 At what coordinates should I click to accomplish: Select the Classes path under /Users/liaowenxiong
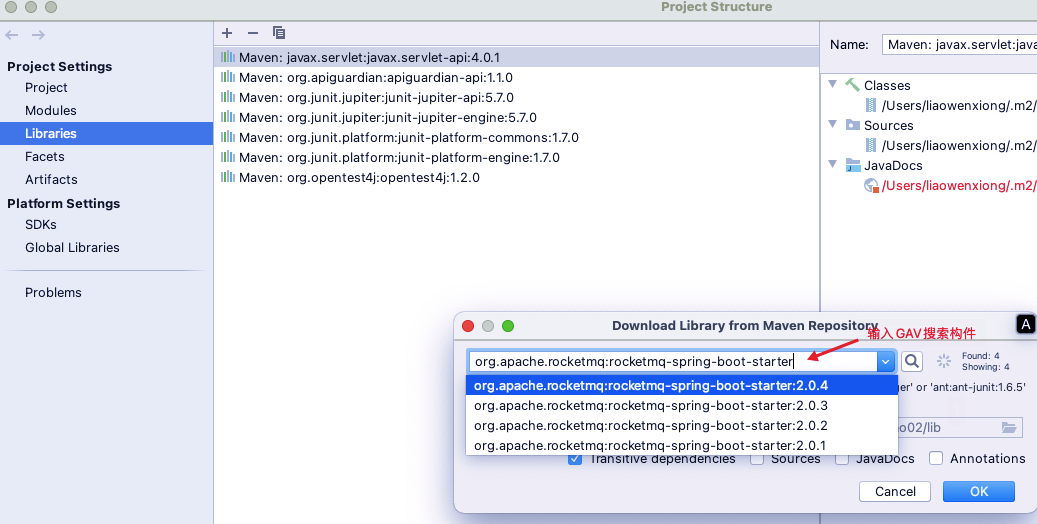(958, 105)
